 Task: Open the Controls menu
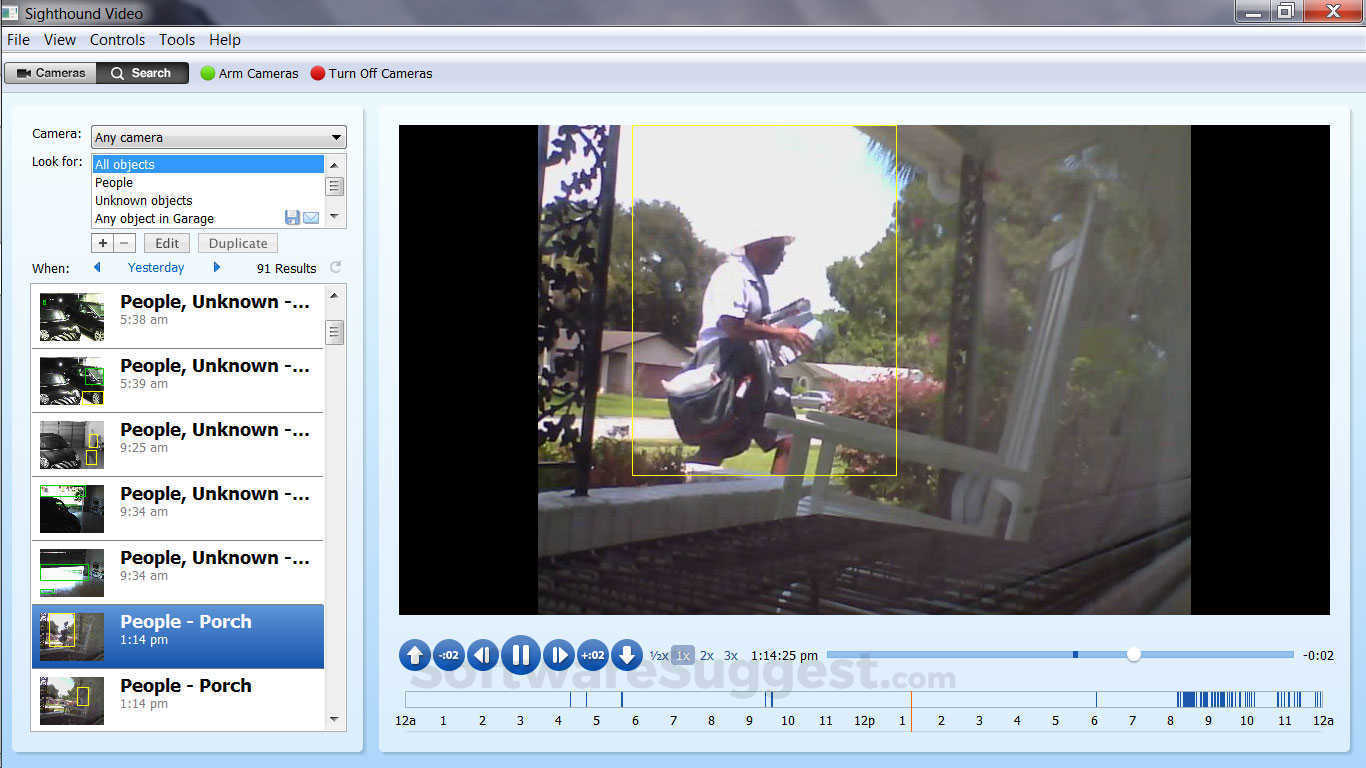[x=117, y=40]
